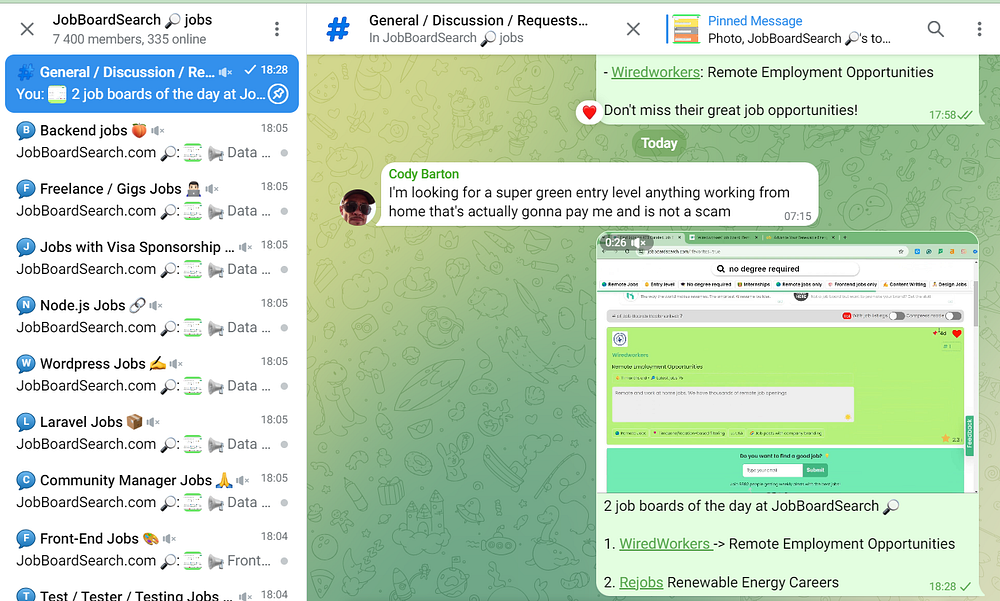This screenshot has width=1000, height=601.
Task: Click muted icon on Freelance / Gigs Jobs
Action: [212, 189]
